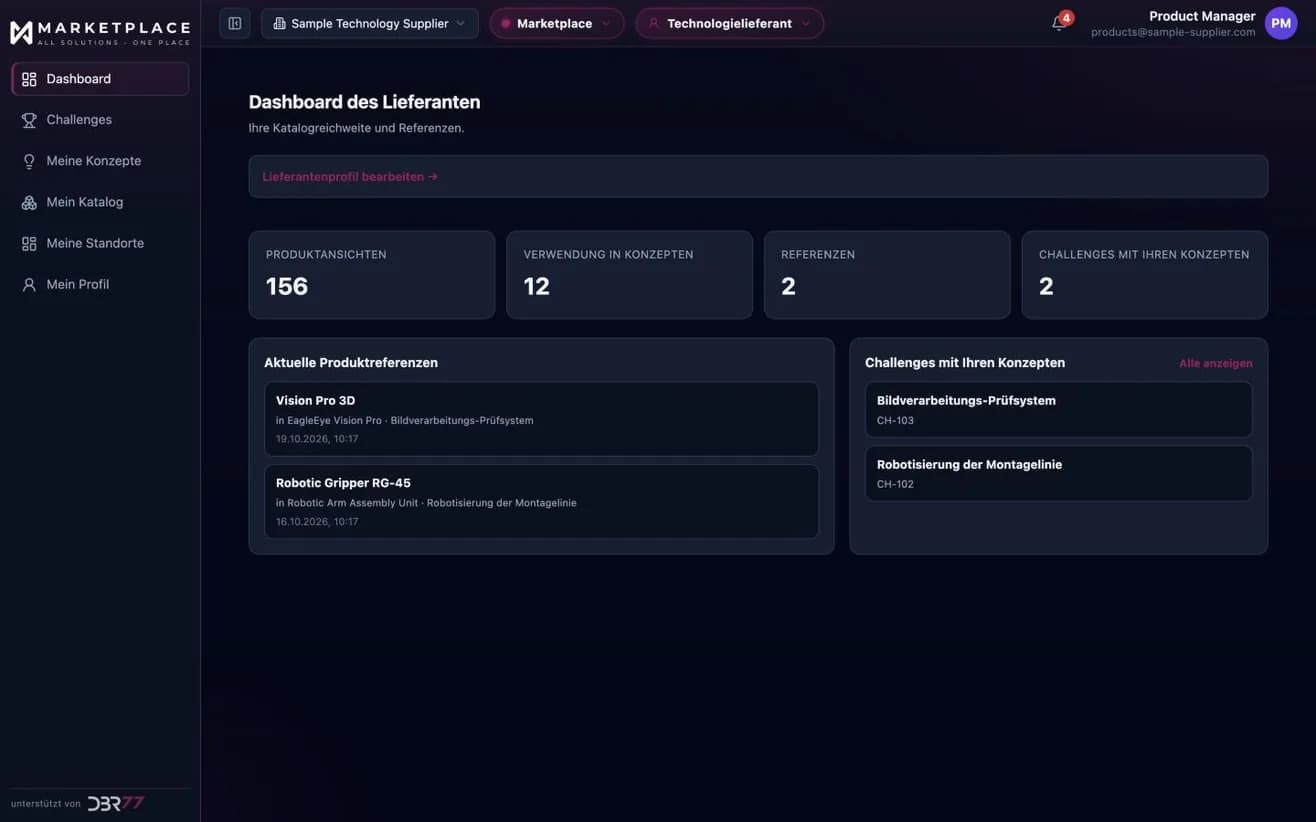
Task: Click the Challenges trophy icon
Action: tap(29, 120)
